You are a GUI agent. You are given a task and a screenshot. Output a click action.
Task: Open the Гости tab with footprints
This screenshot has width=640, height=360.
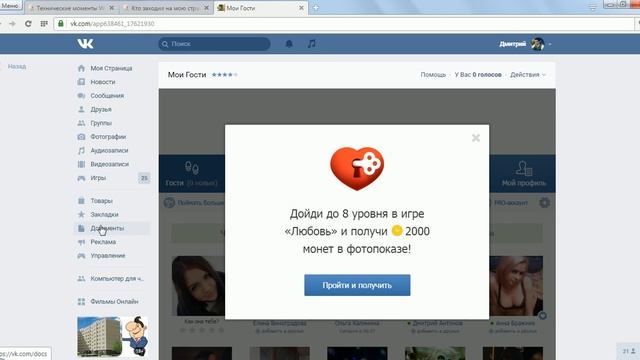[191, 174]
